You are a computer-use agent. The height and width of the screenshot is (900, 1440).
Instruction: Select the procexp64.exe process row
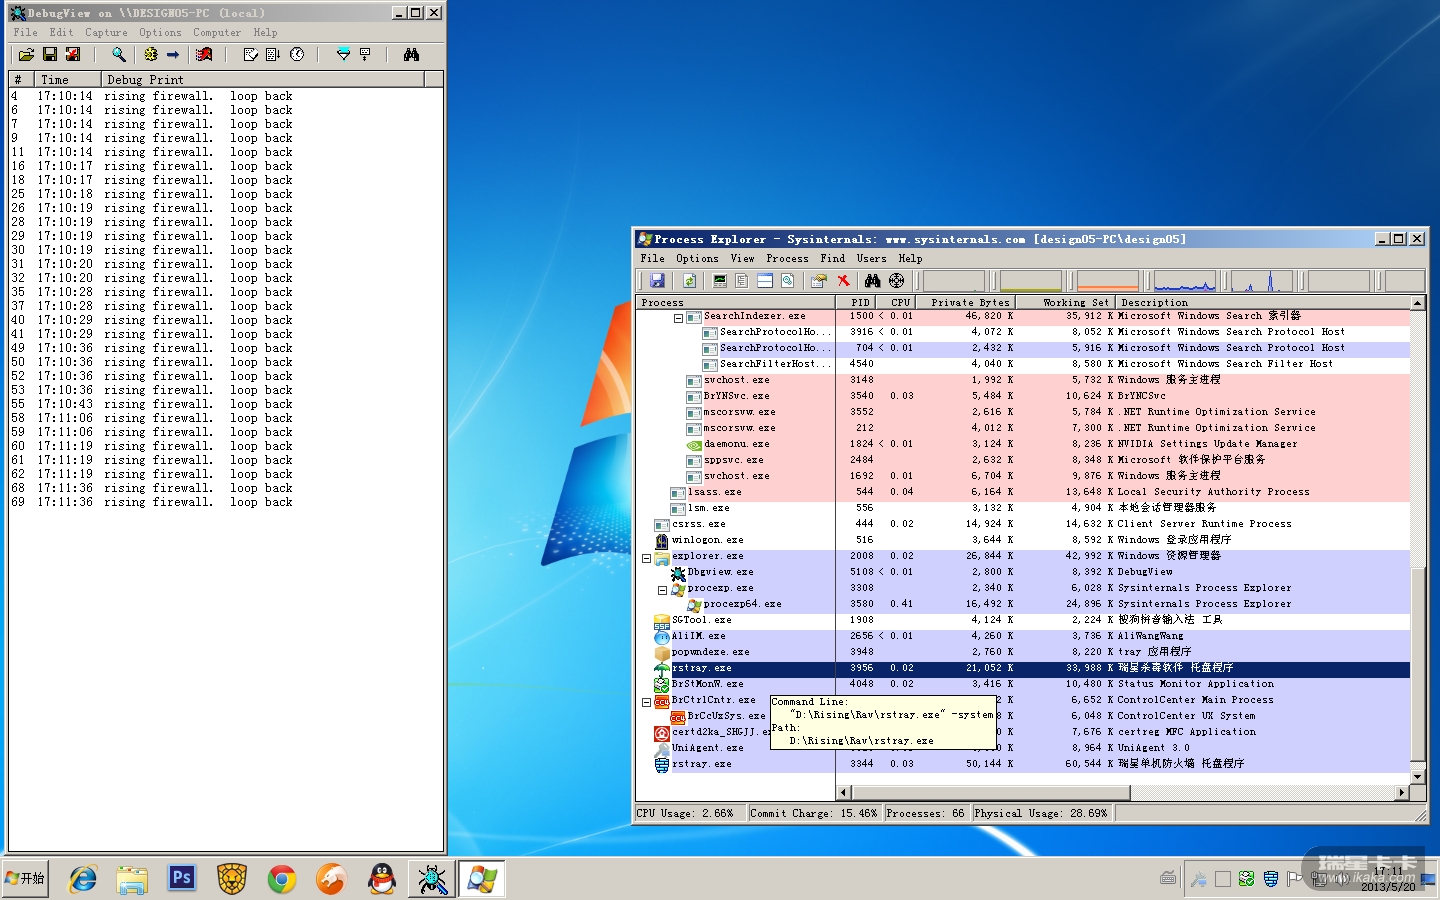pyautogui.click(x=742, y=604)
